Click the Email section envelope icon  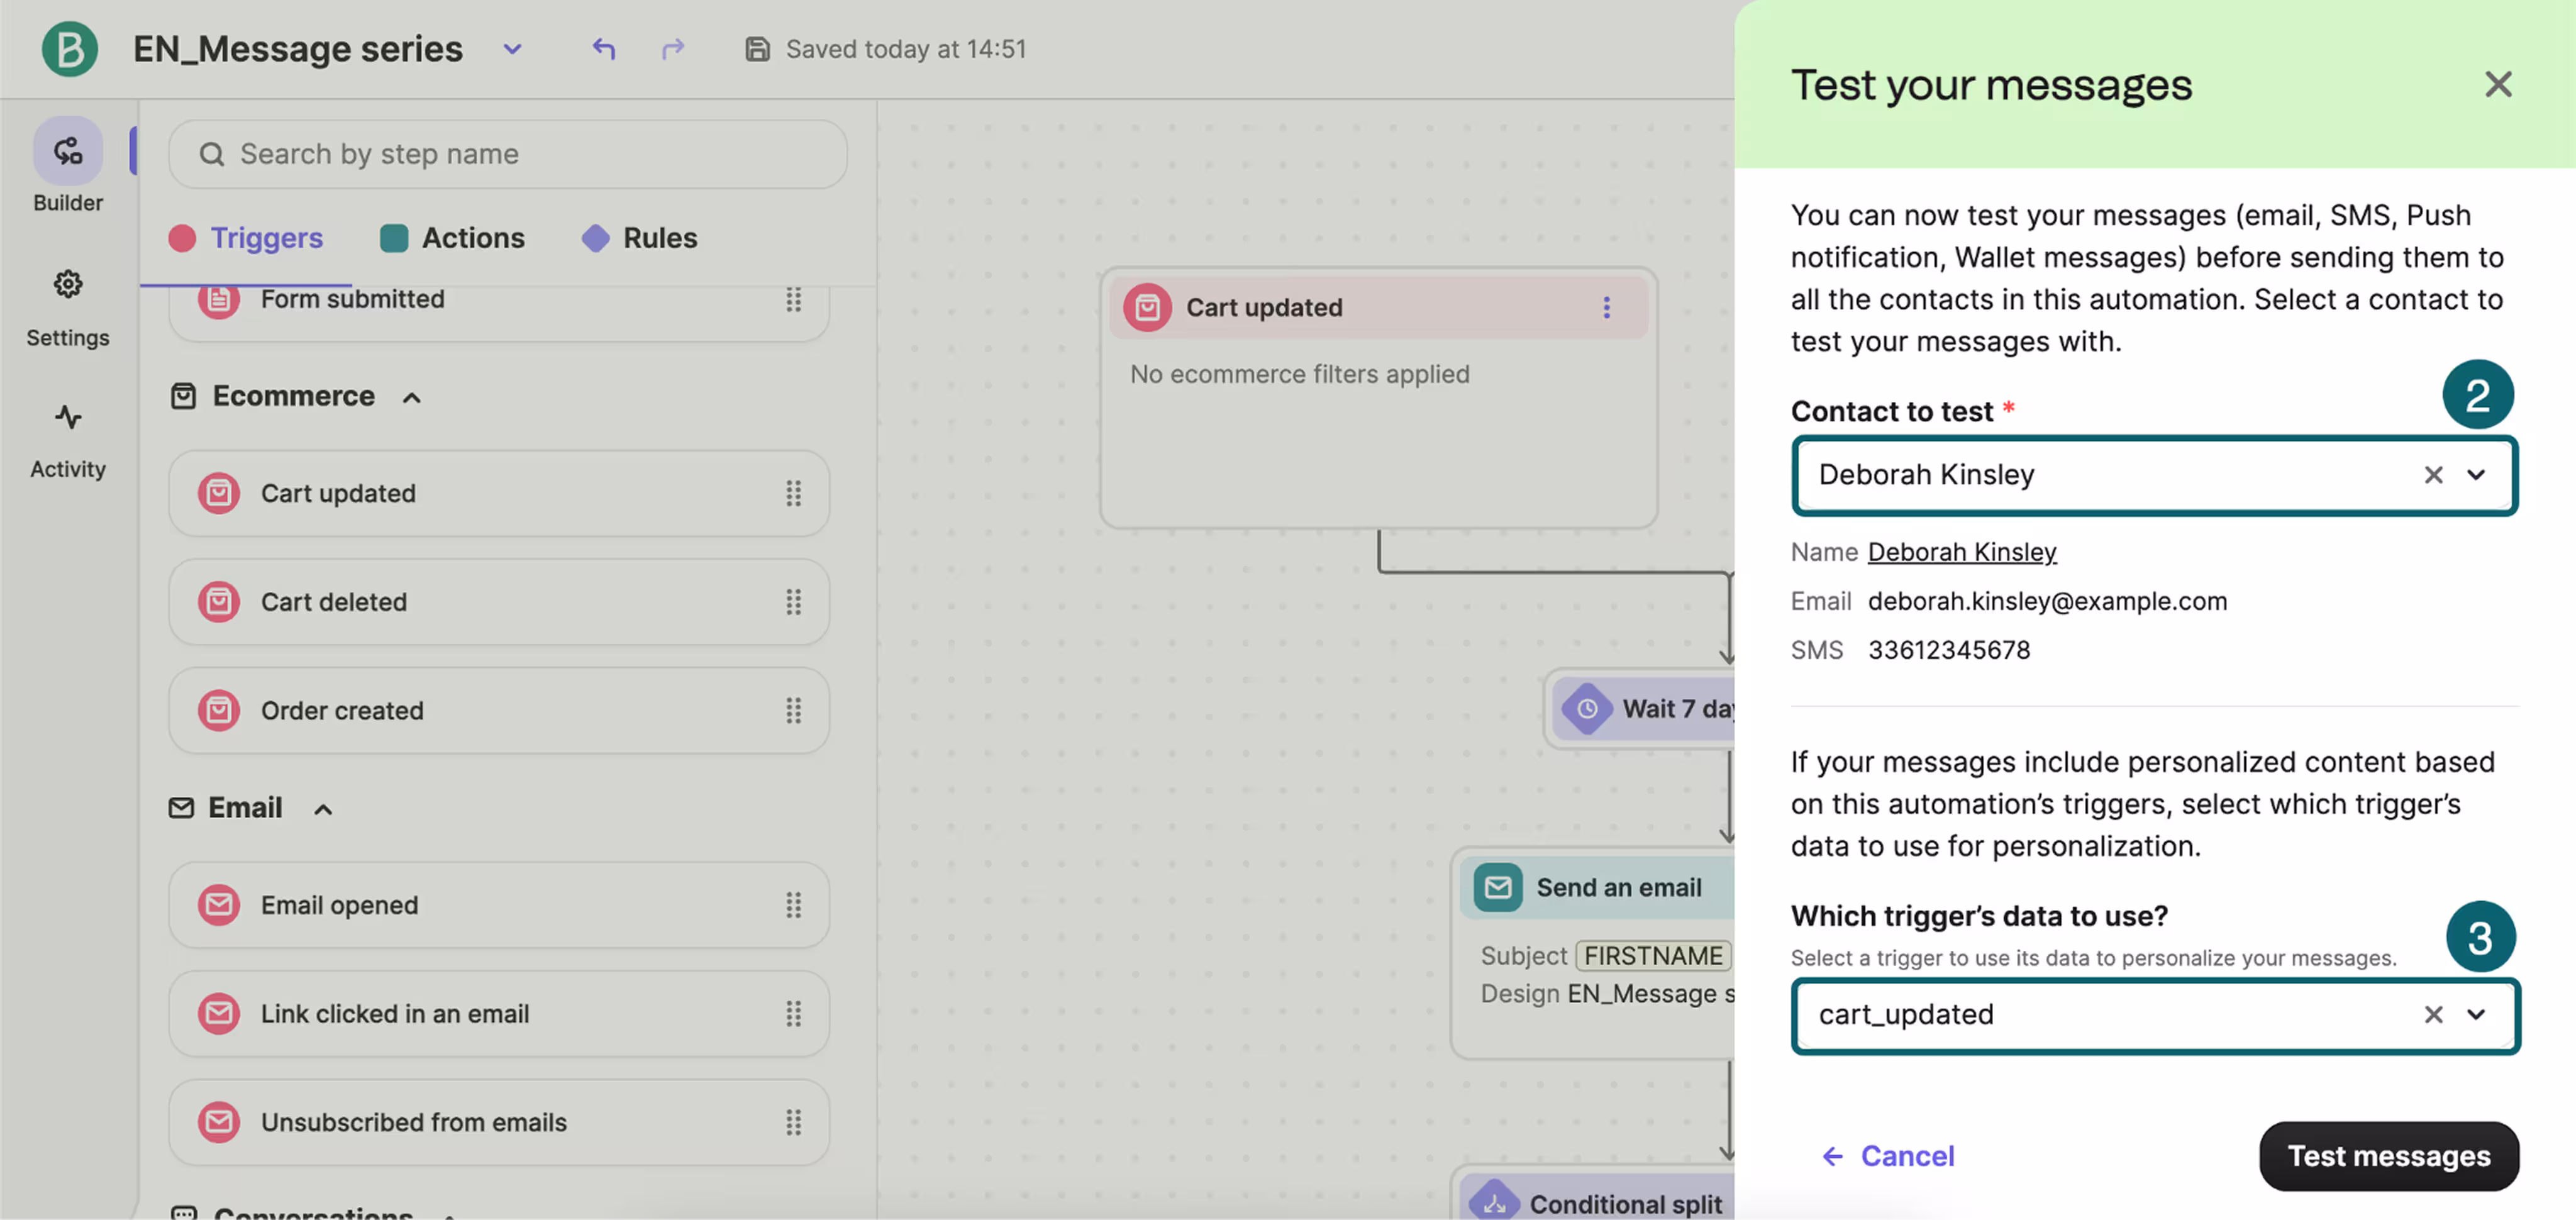point(181,808)
